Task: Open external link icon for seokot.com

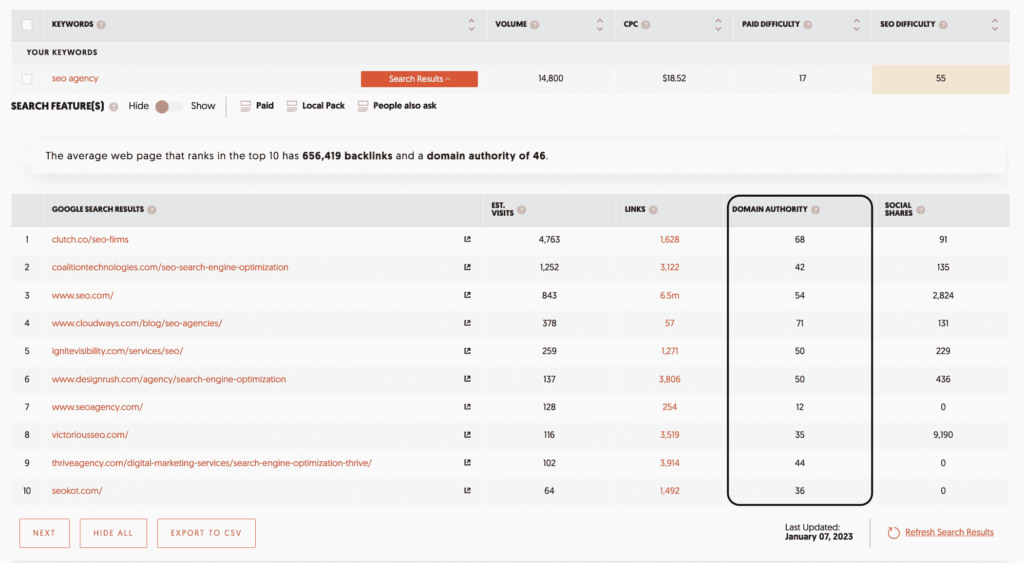Action: click(467, 491)
